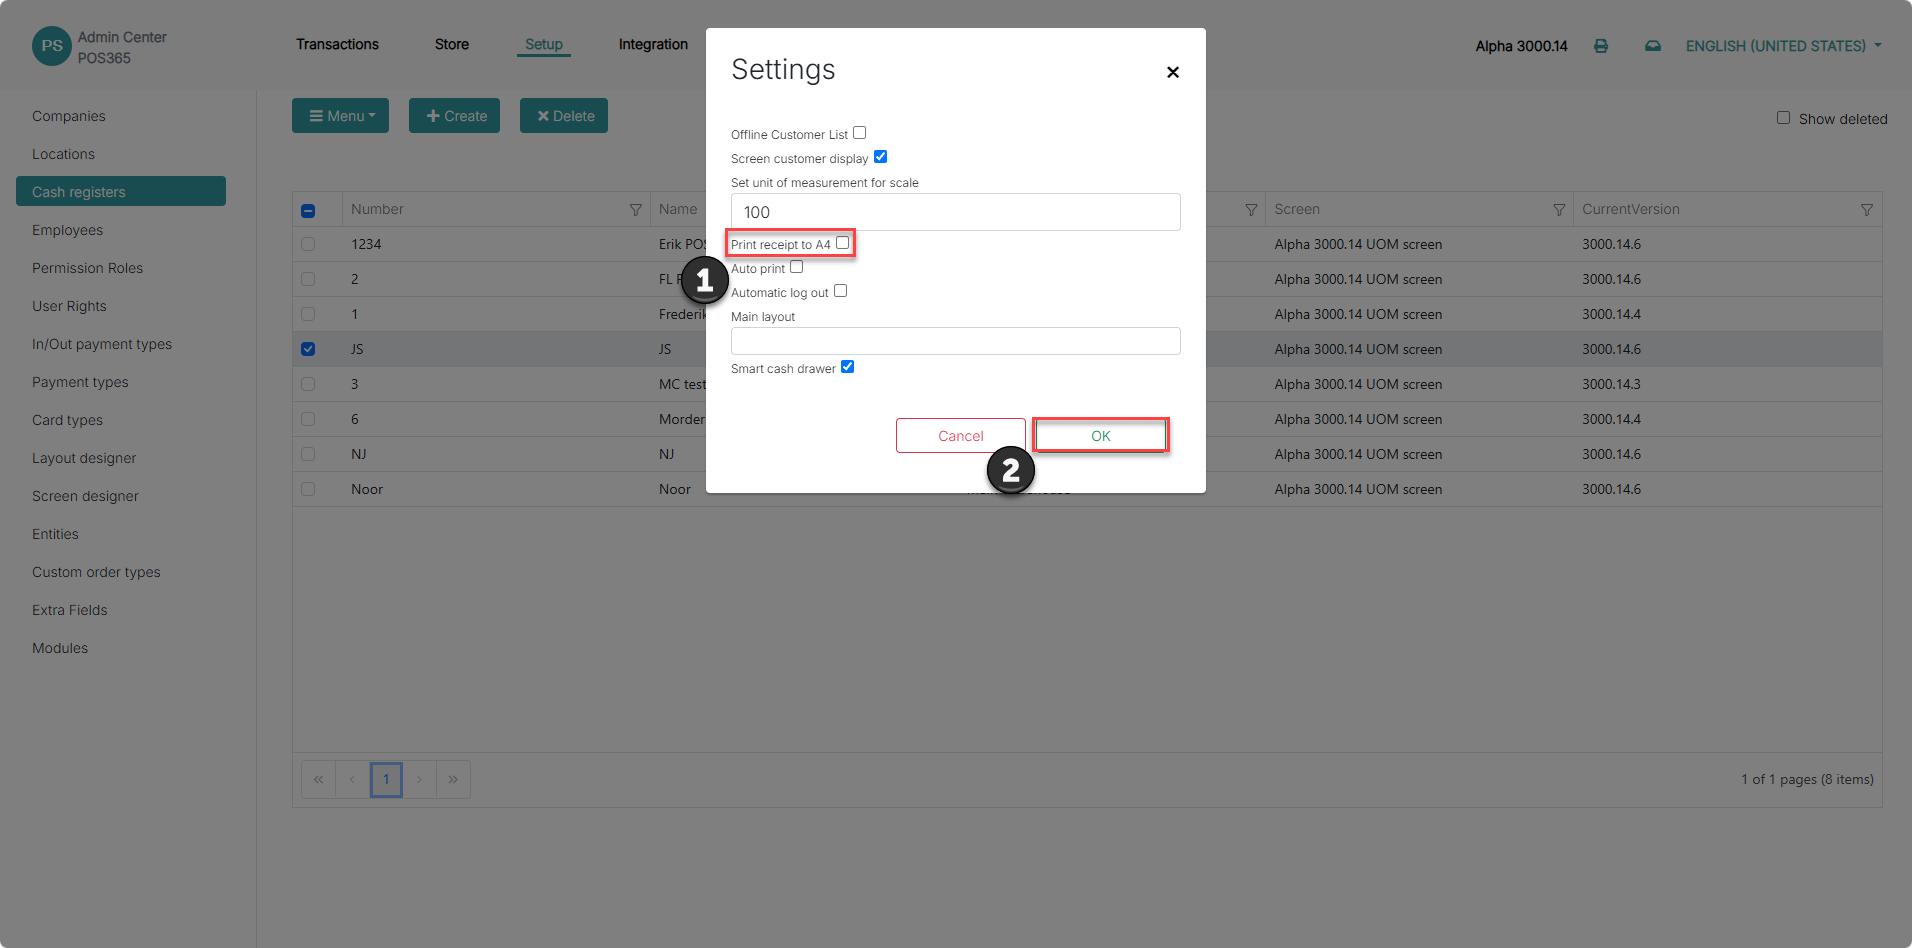Select Layout designer in sidebar
1912x948 pixels.
pos(84,458)
